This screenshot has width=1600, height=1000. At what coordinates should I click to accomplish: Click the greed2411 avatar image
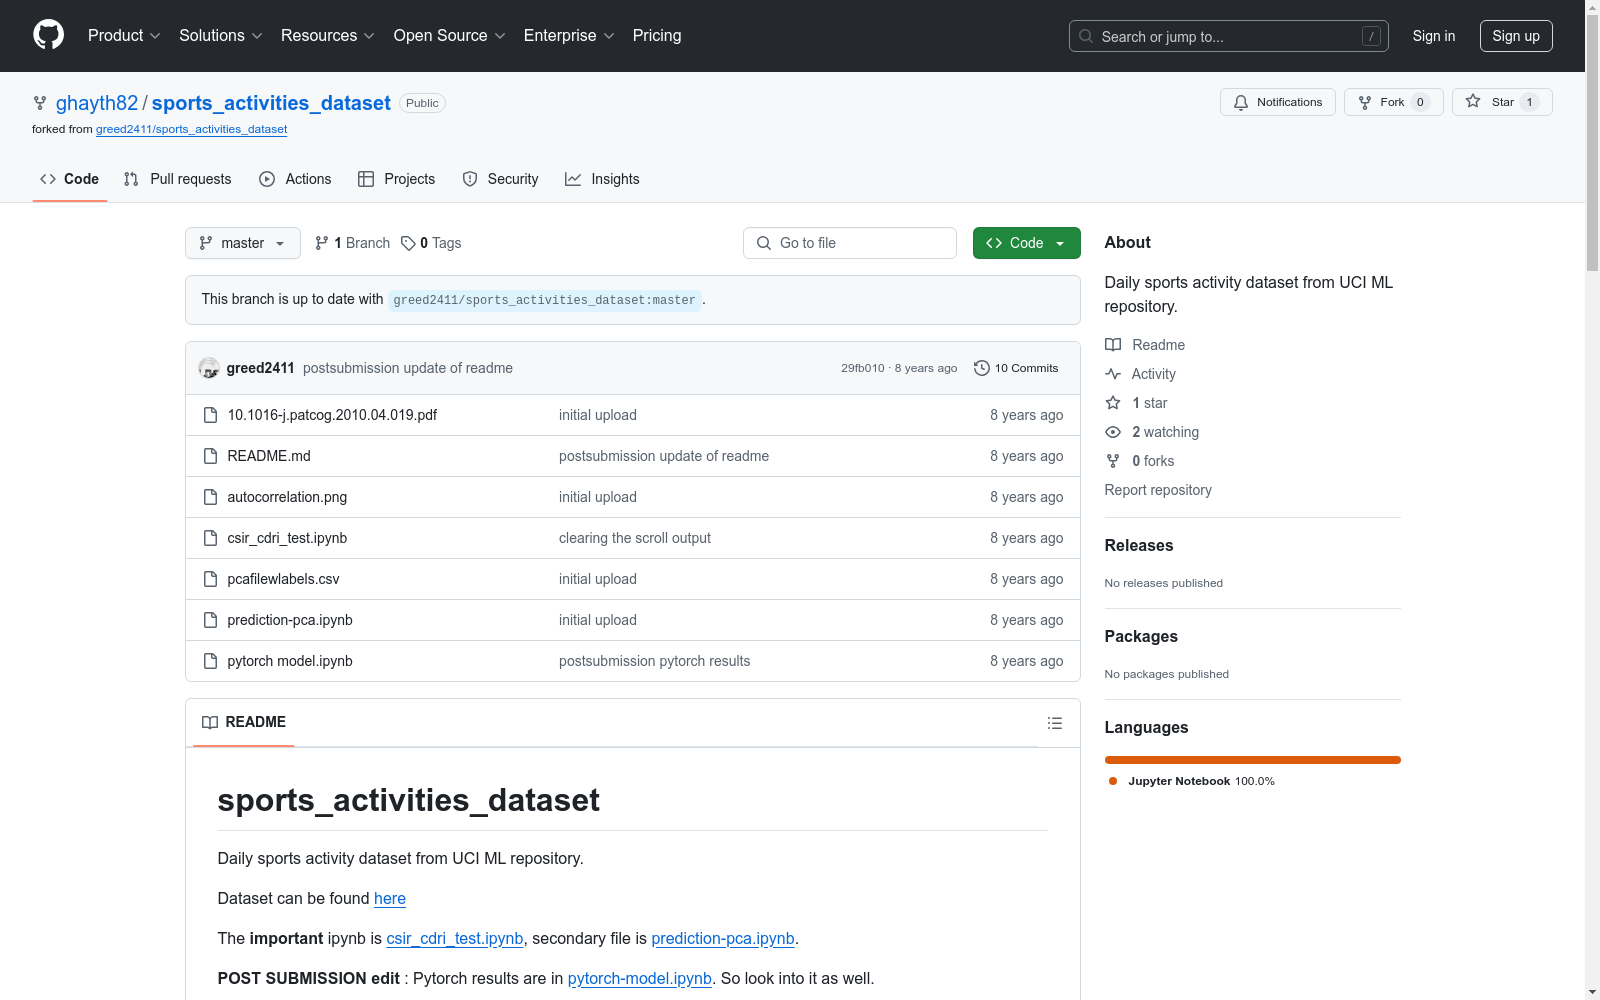[x=209, y=368]
